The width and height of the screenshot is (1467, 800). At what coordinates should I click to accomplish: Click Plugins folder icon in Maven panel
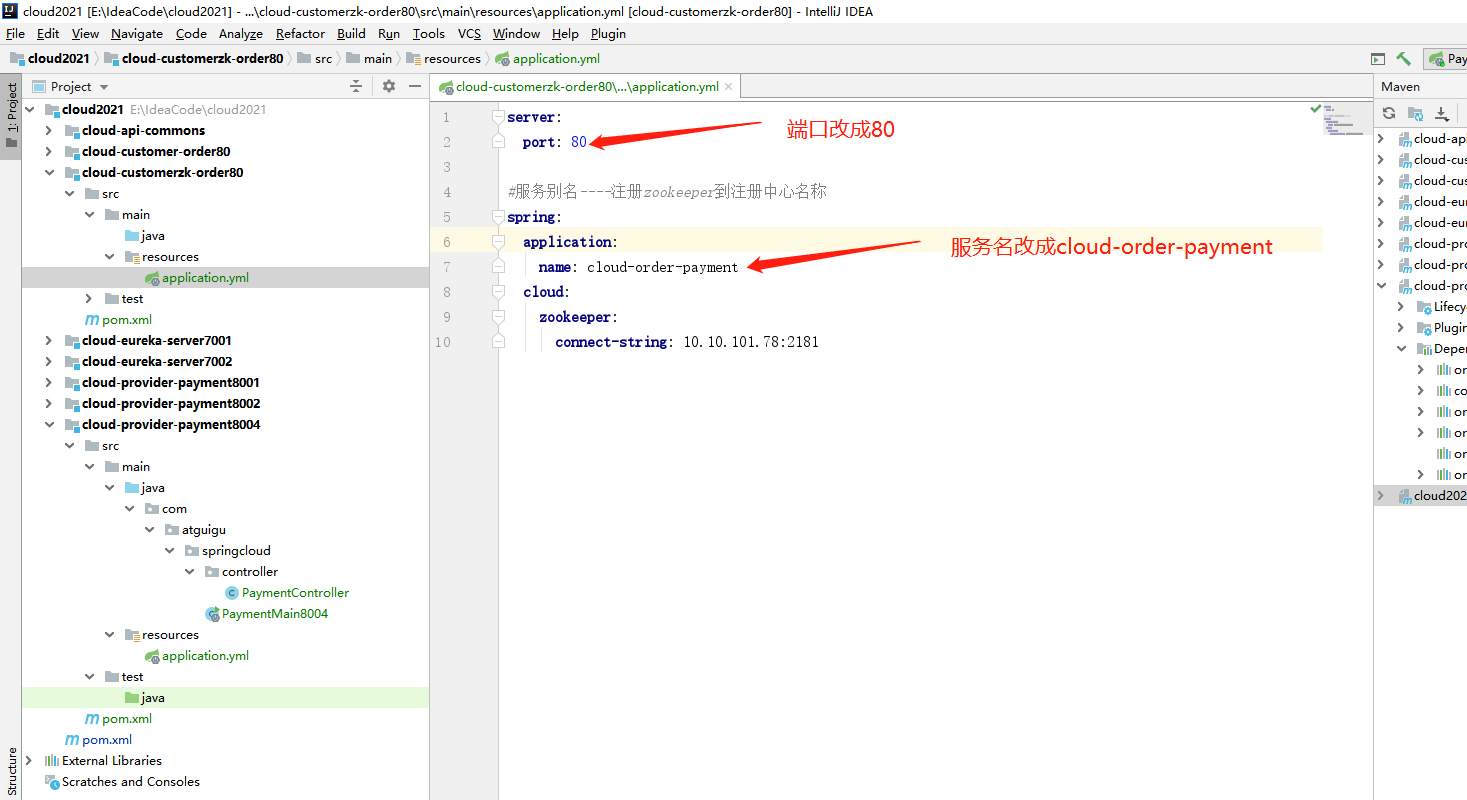click(1424, 328)
